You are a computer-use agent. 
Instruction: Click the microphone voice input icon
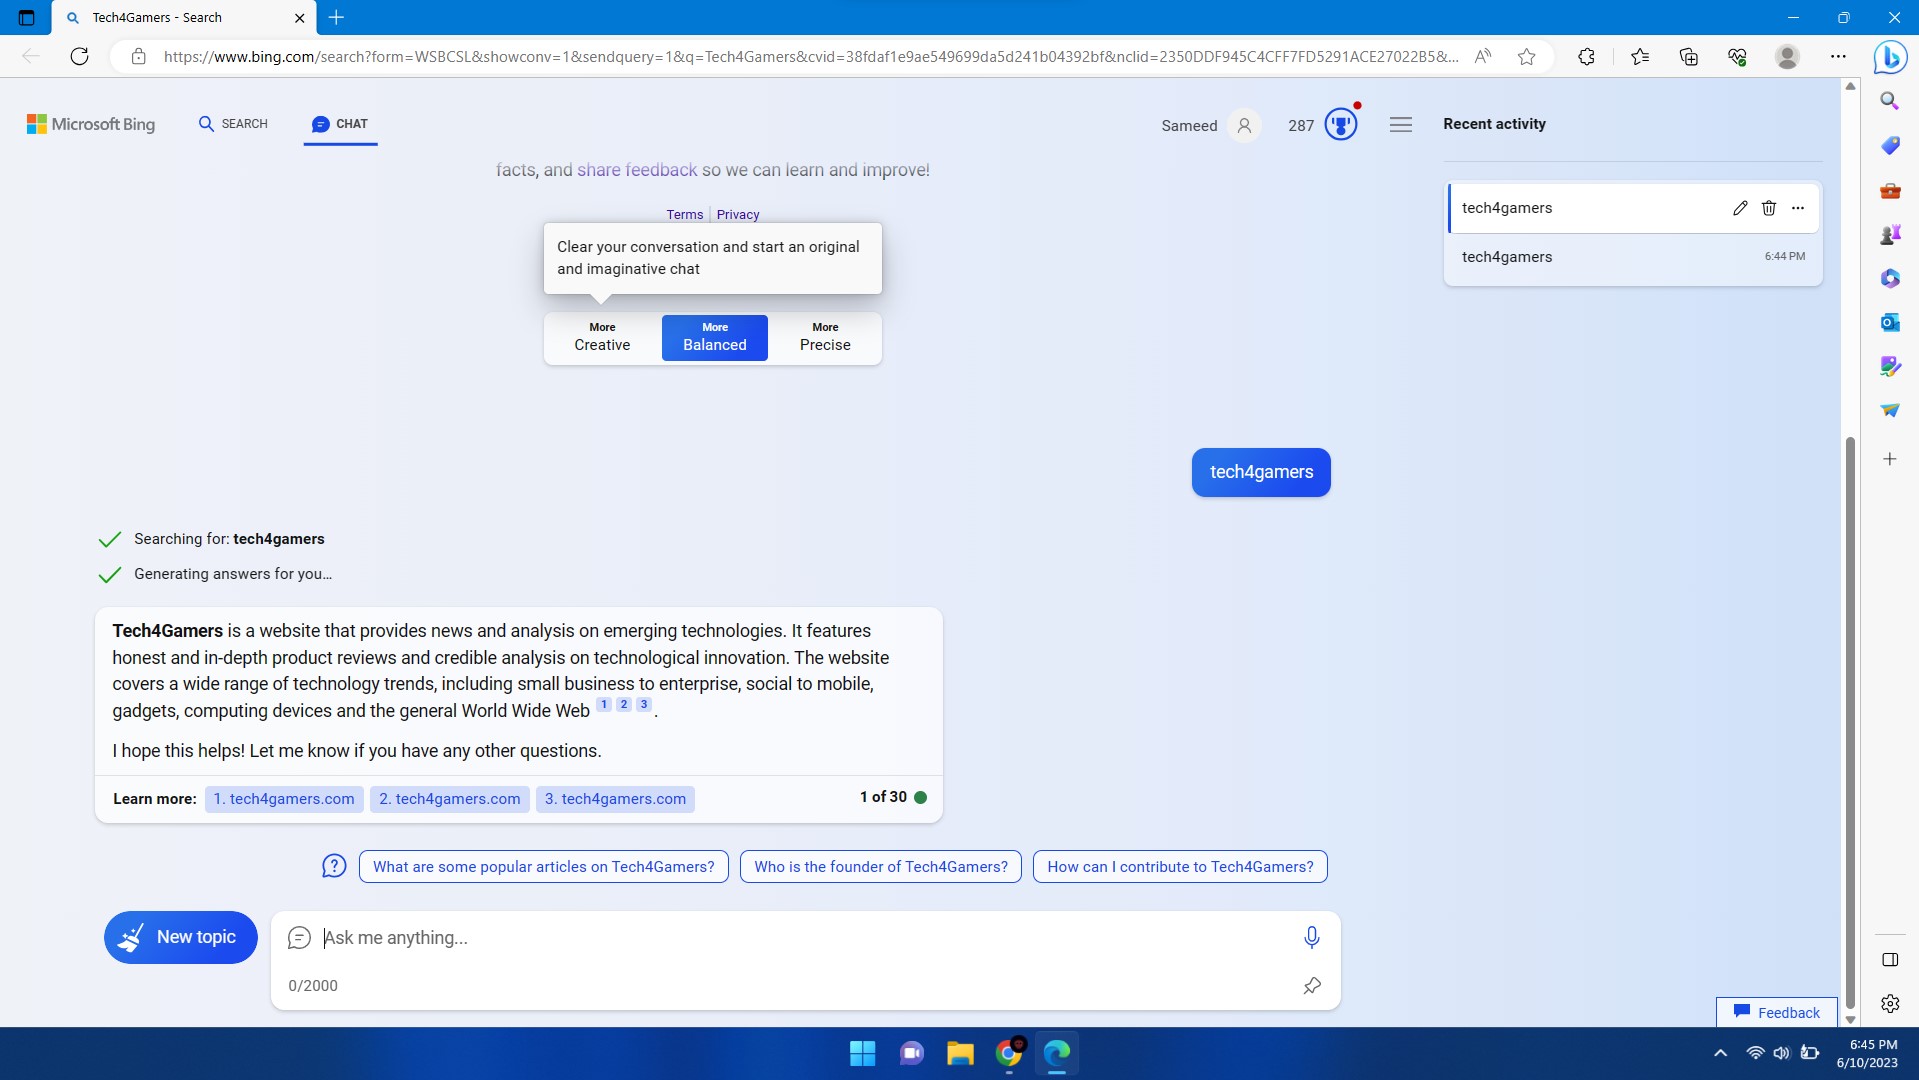pos(1311,938)
